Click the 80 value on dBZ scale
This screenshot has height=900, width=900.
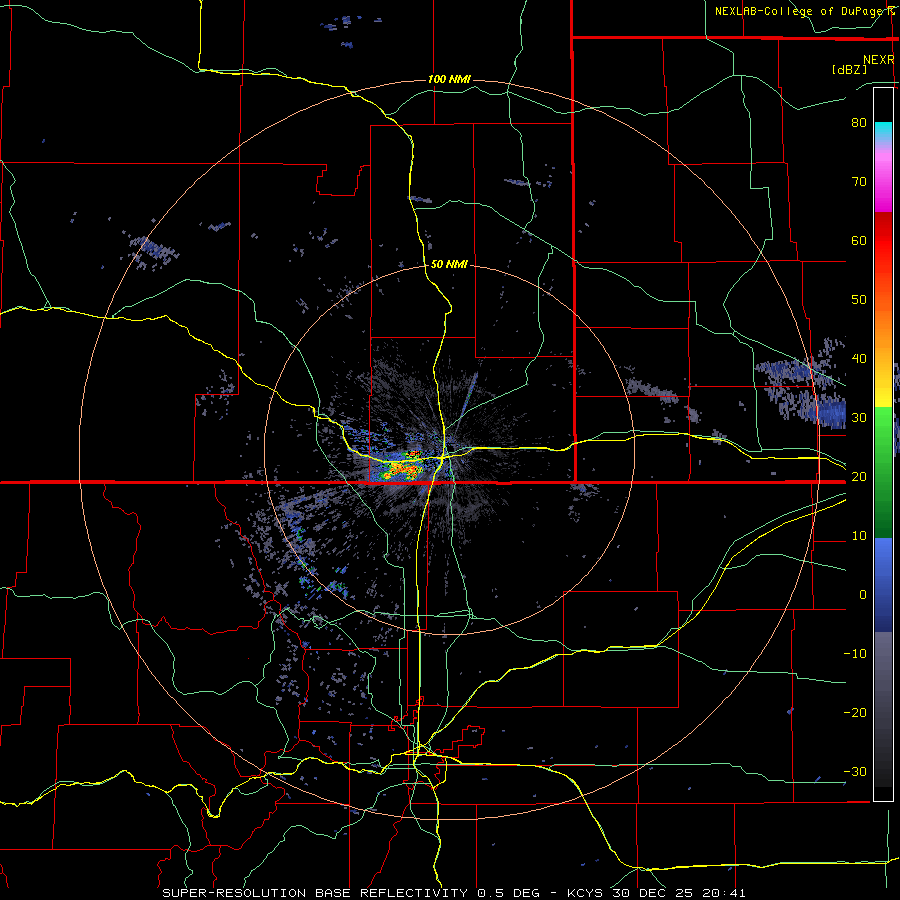[859, 122]
